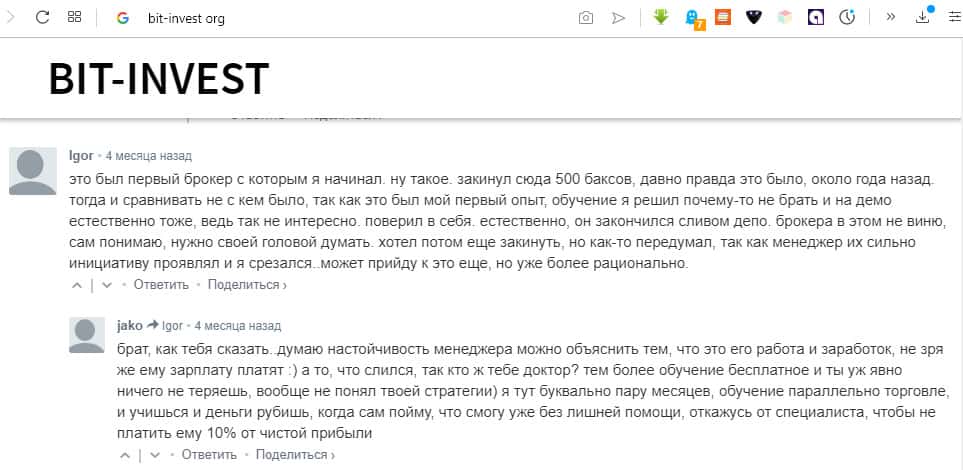Upvote Igor's comment

coord(77,286)
